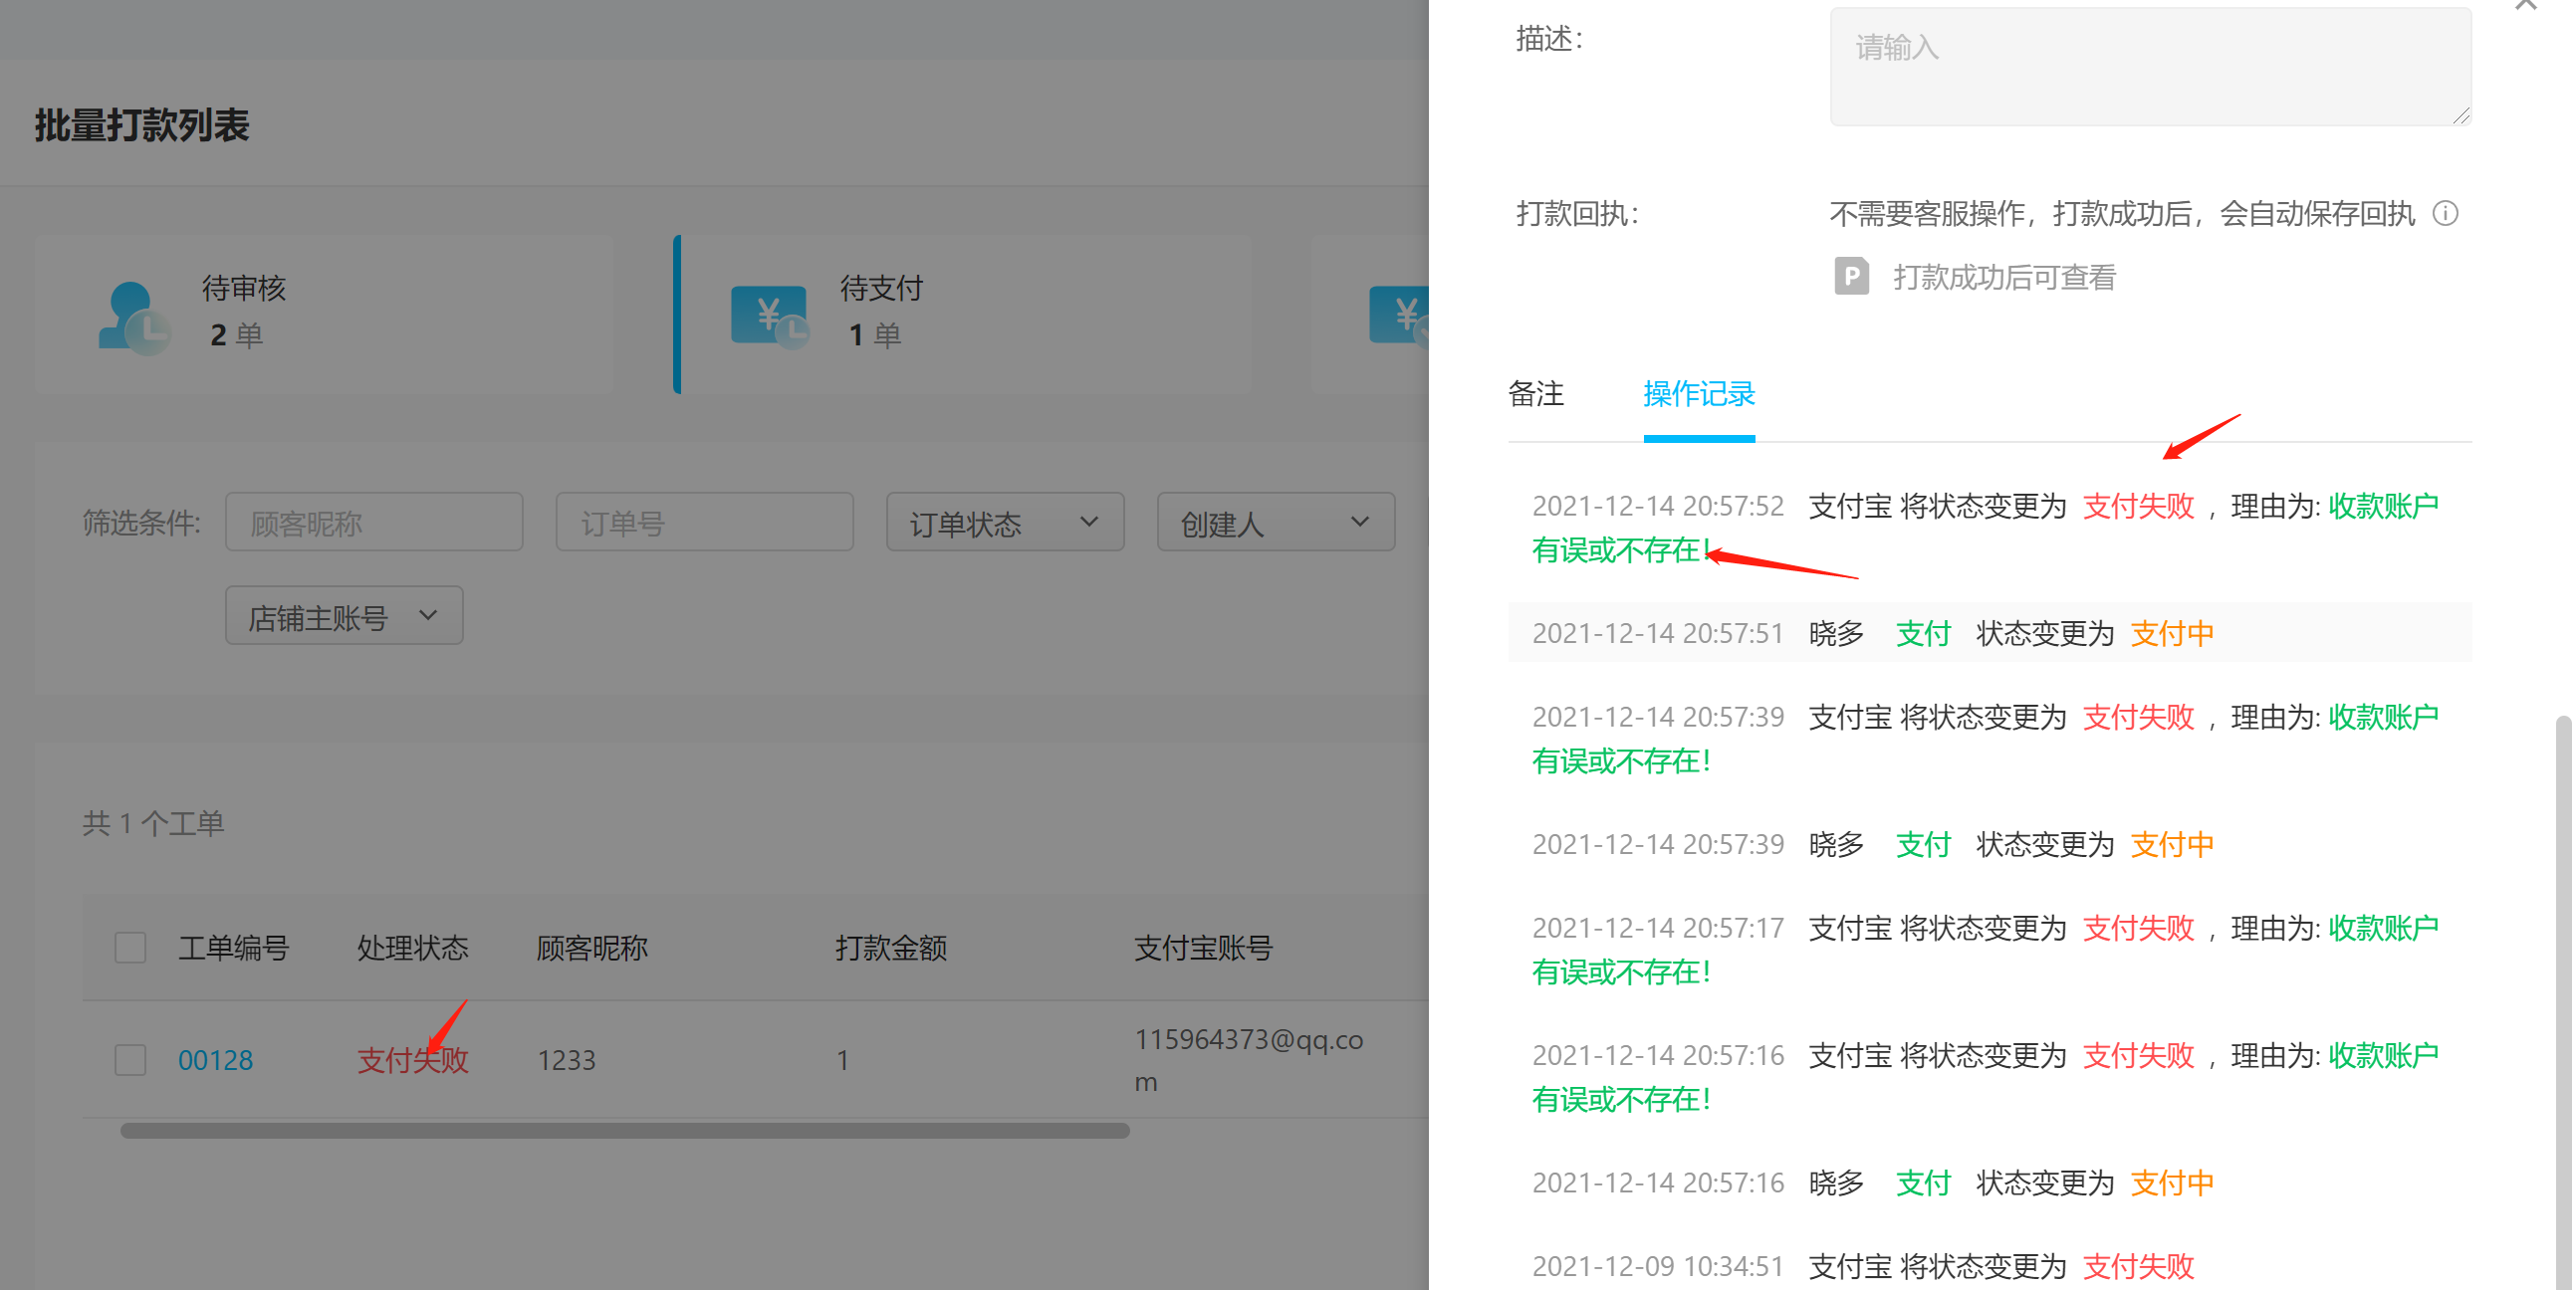Click the 2021-12-14 20:57:16 晓多 log row
The image size is (2576, 1290).
(1990, 1183)
